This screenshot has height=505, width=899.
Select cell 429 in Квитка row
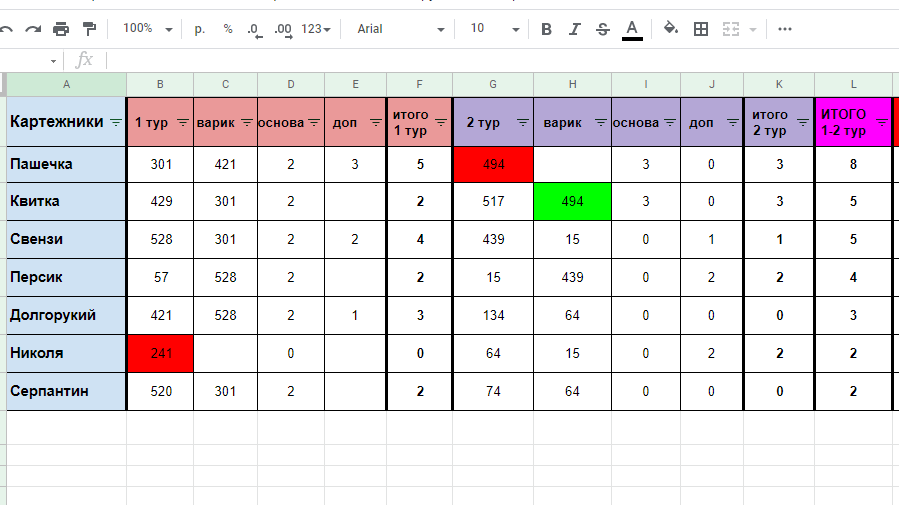click(161, 201)
